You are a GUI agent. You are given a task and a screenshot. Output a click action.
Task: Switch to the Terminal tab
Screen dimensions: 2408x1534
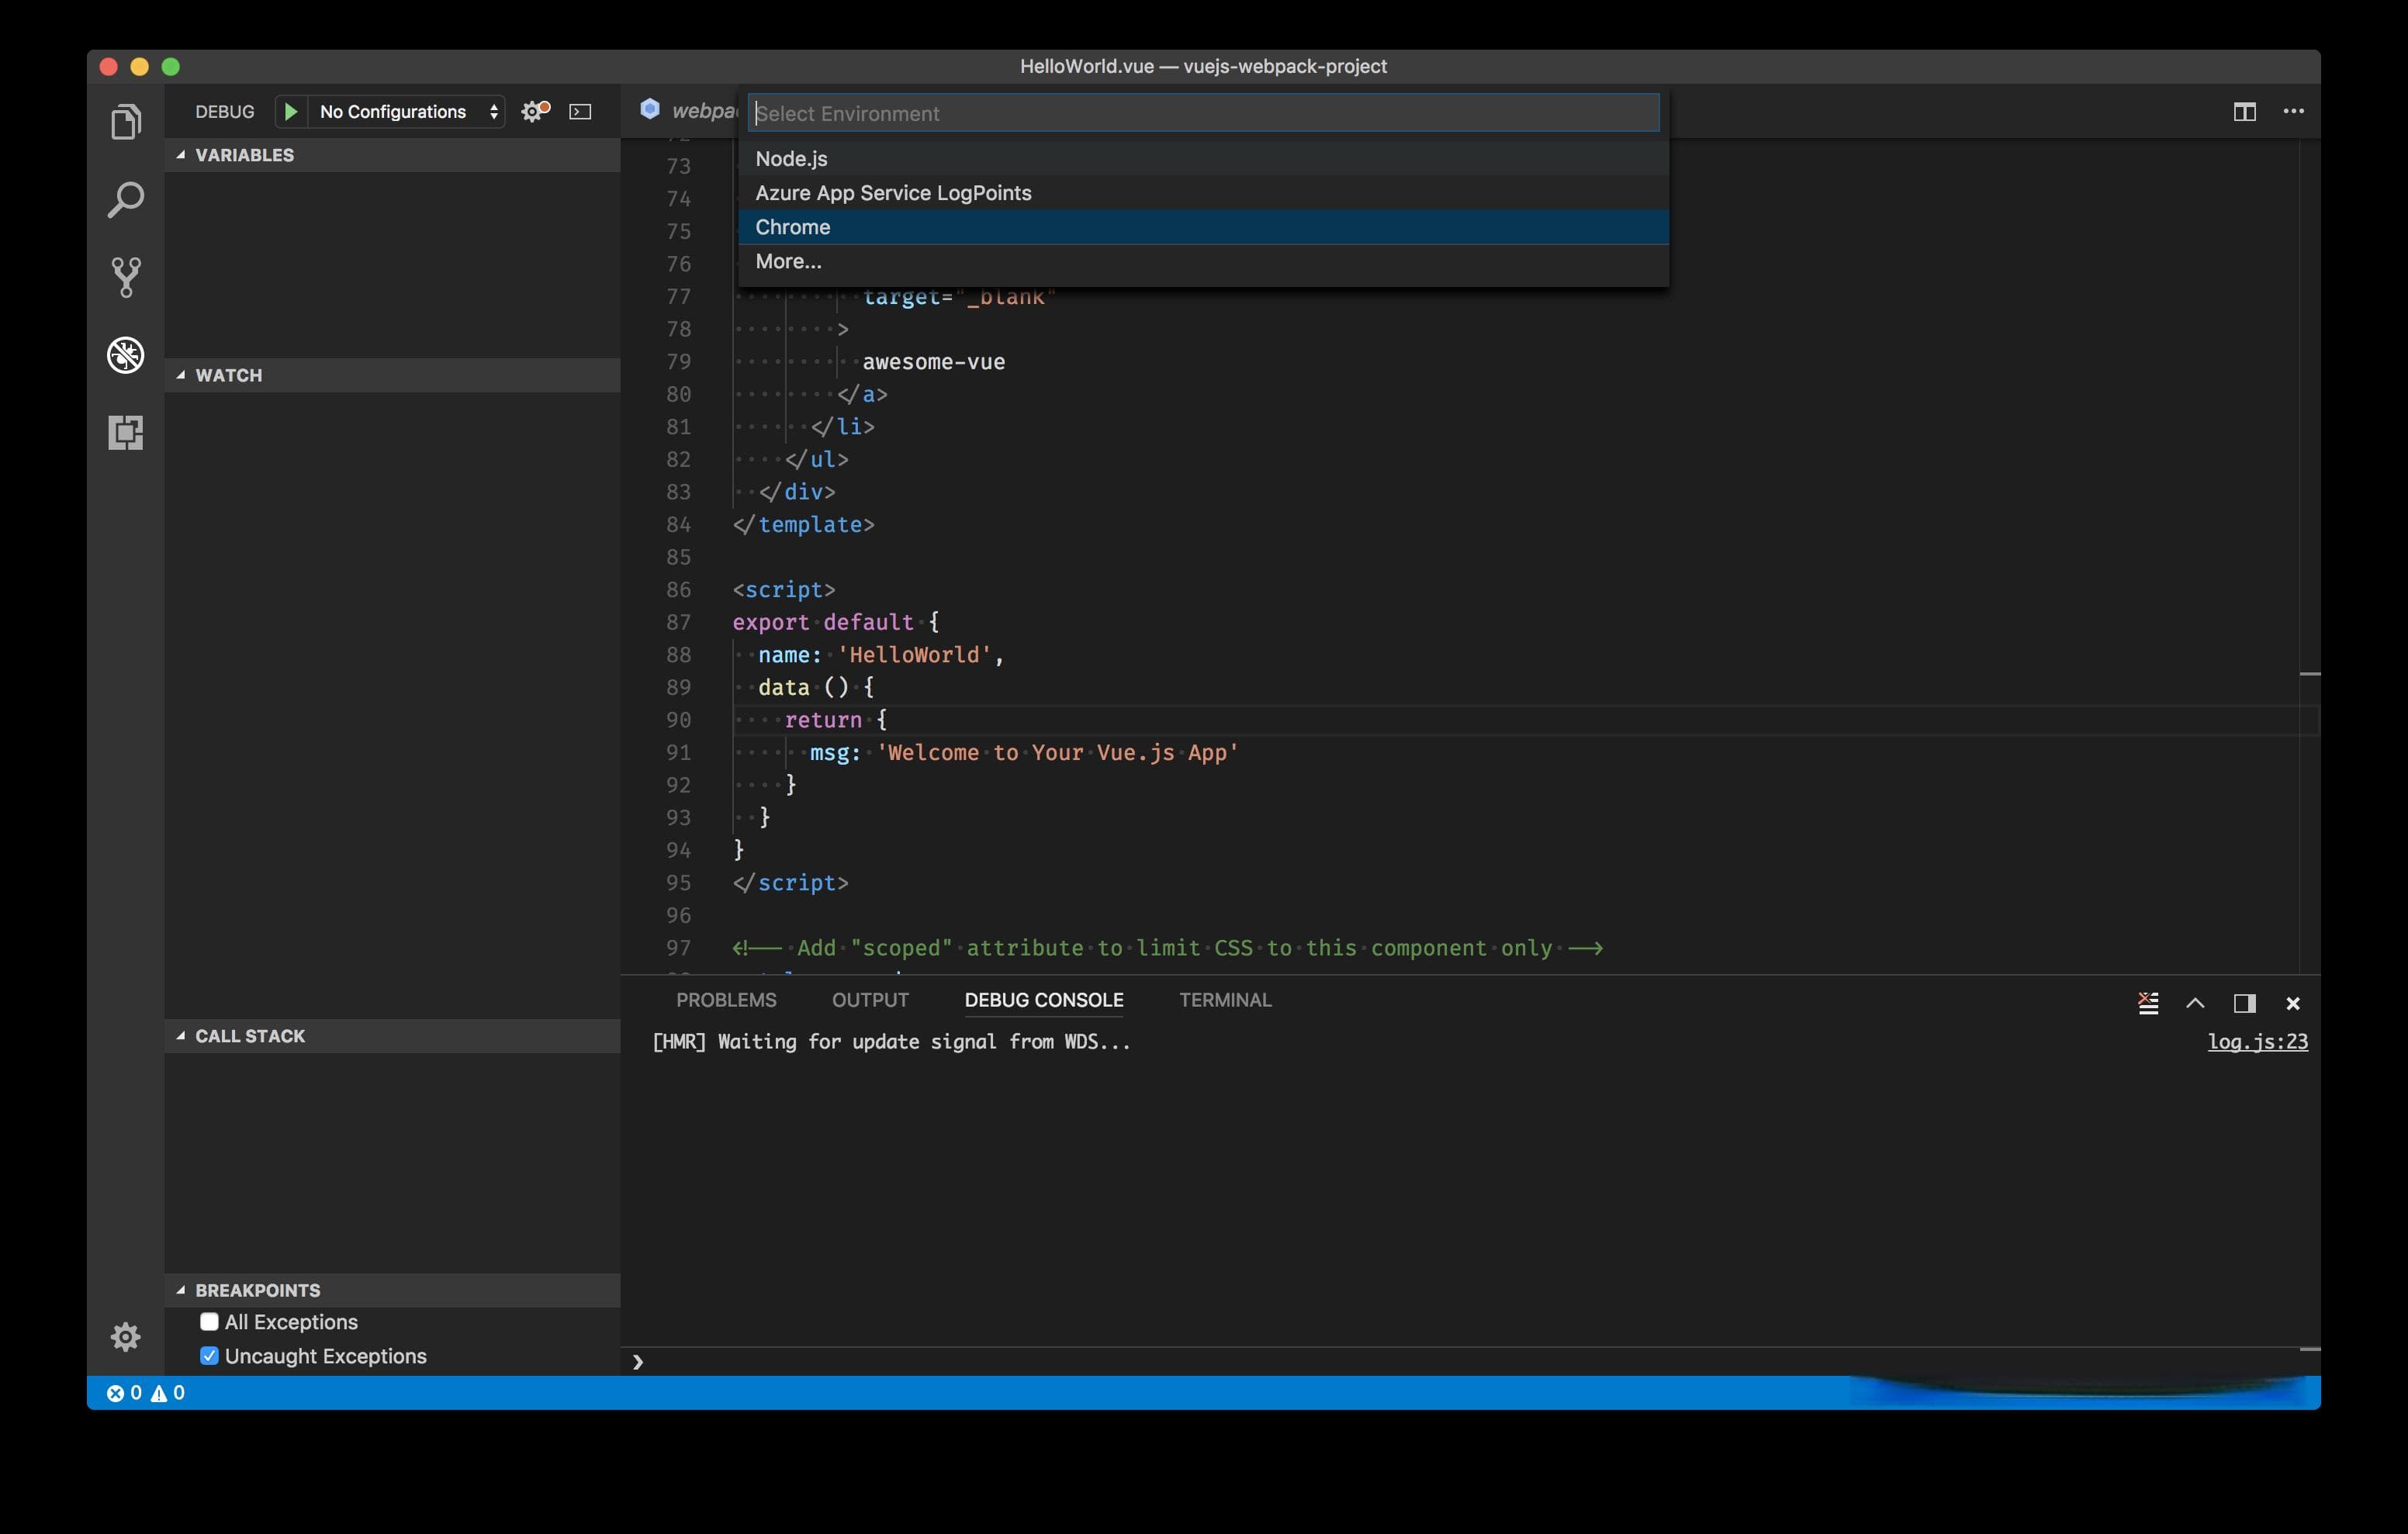[x=1225, y=1000]
